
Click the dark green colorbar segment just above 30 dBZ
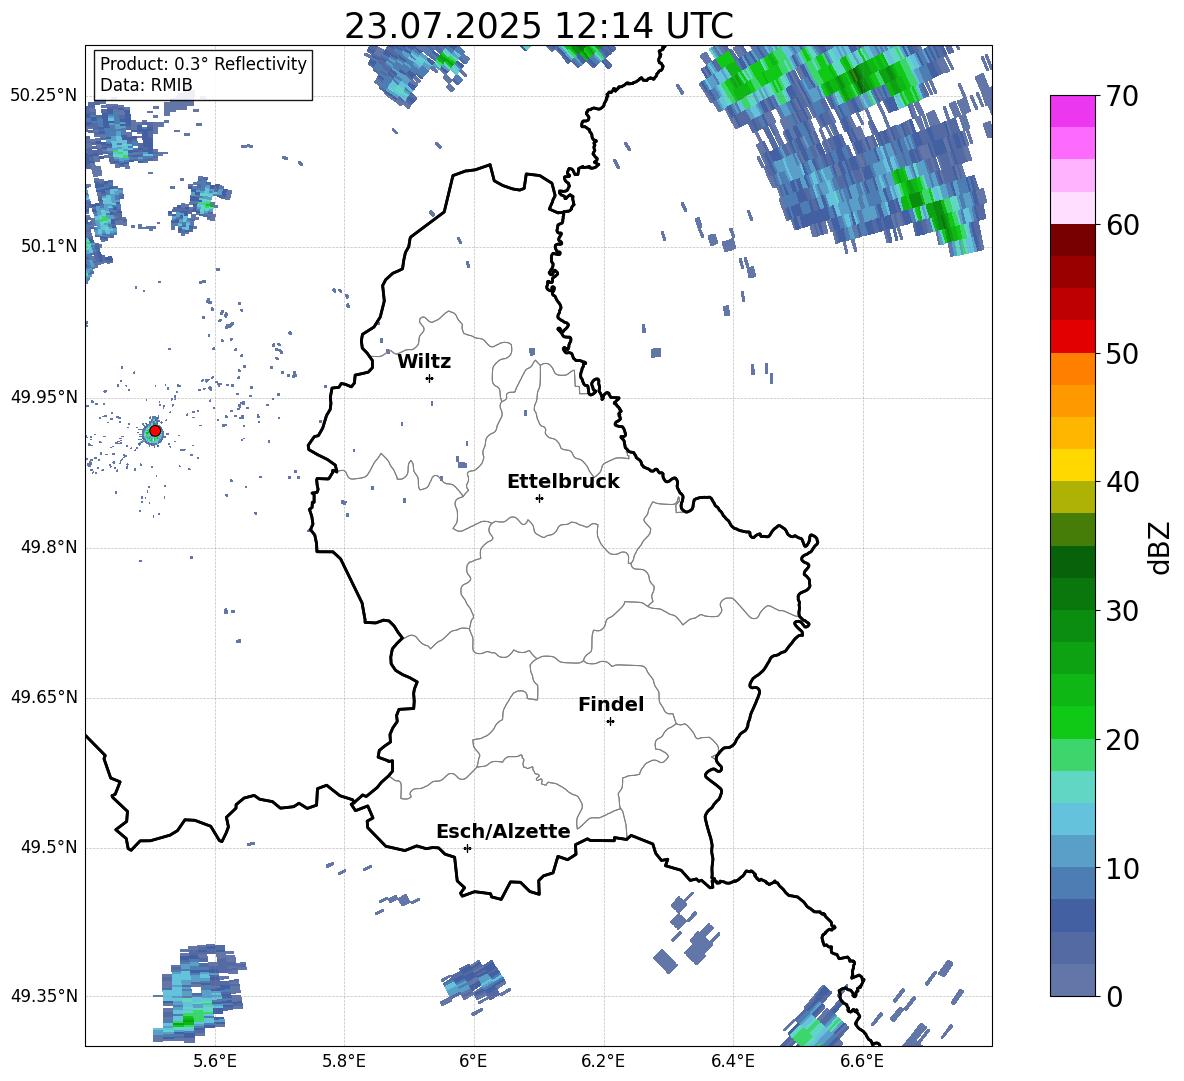(x=1072, y=594)
